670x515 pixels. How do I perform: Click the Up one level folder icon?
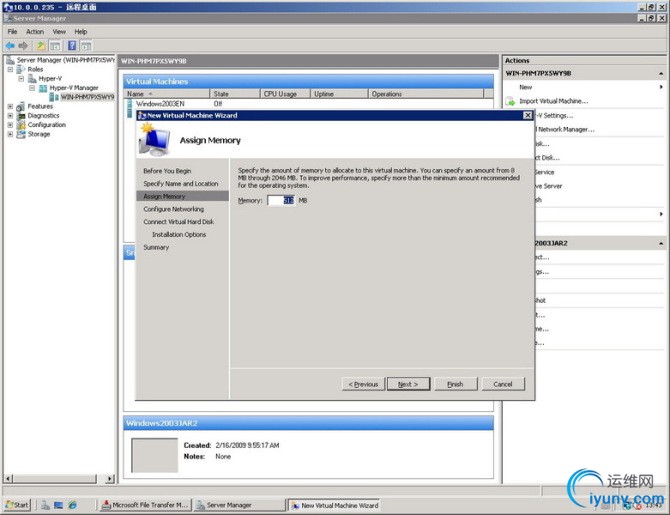41,46
